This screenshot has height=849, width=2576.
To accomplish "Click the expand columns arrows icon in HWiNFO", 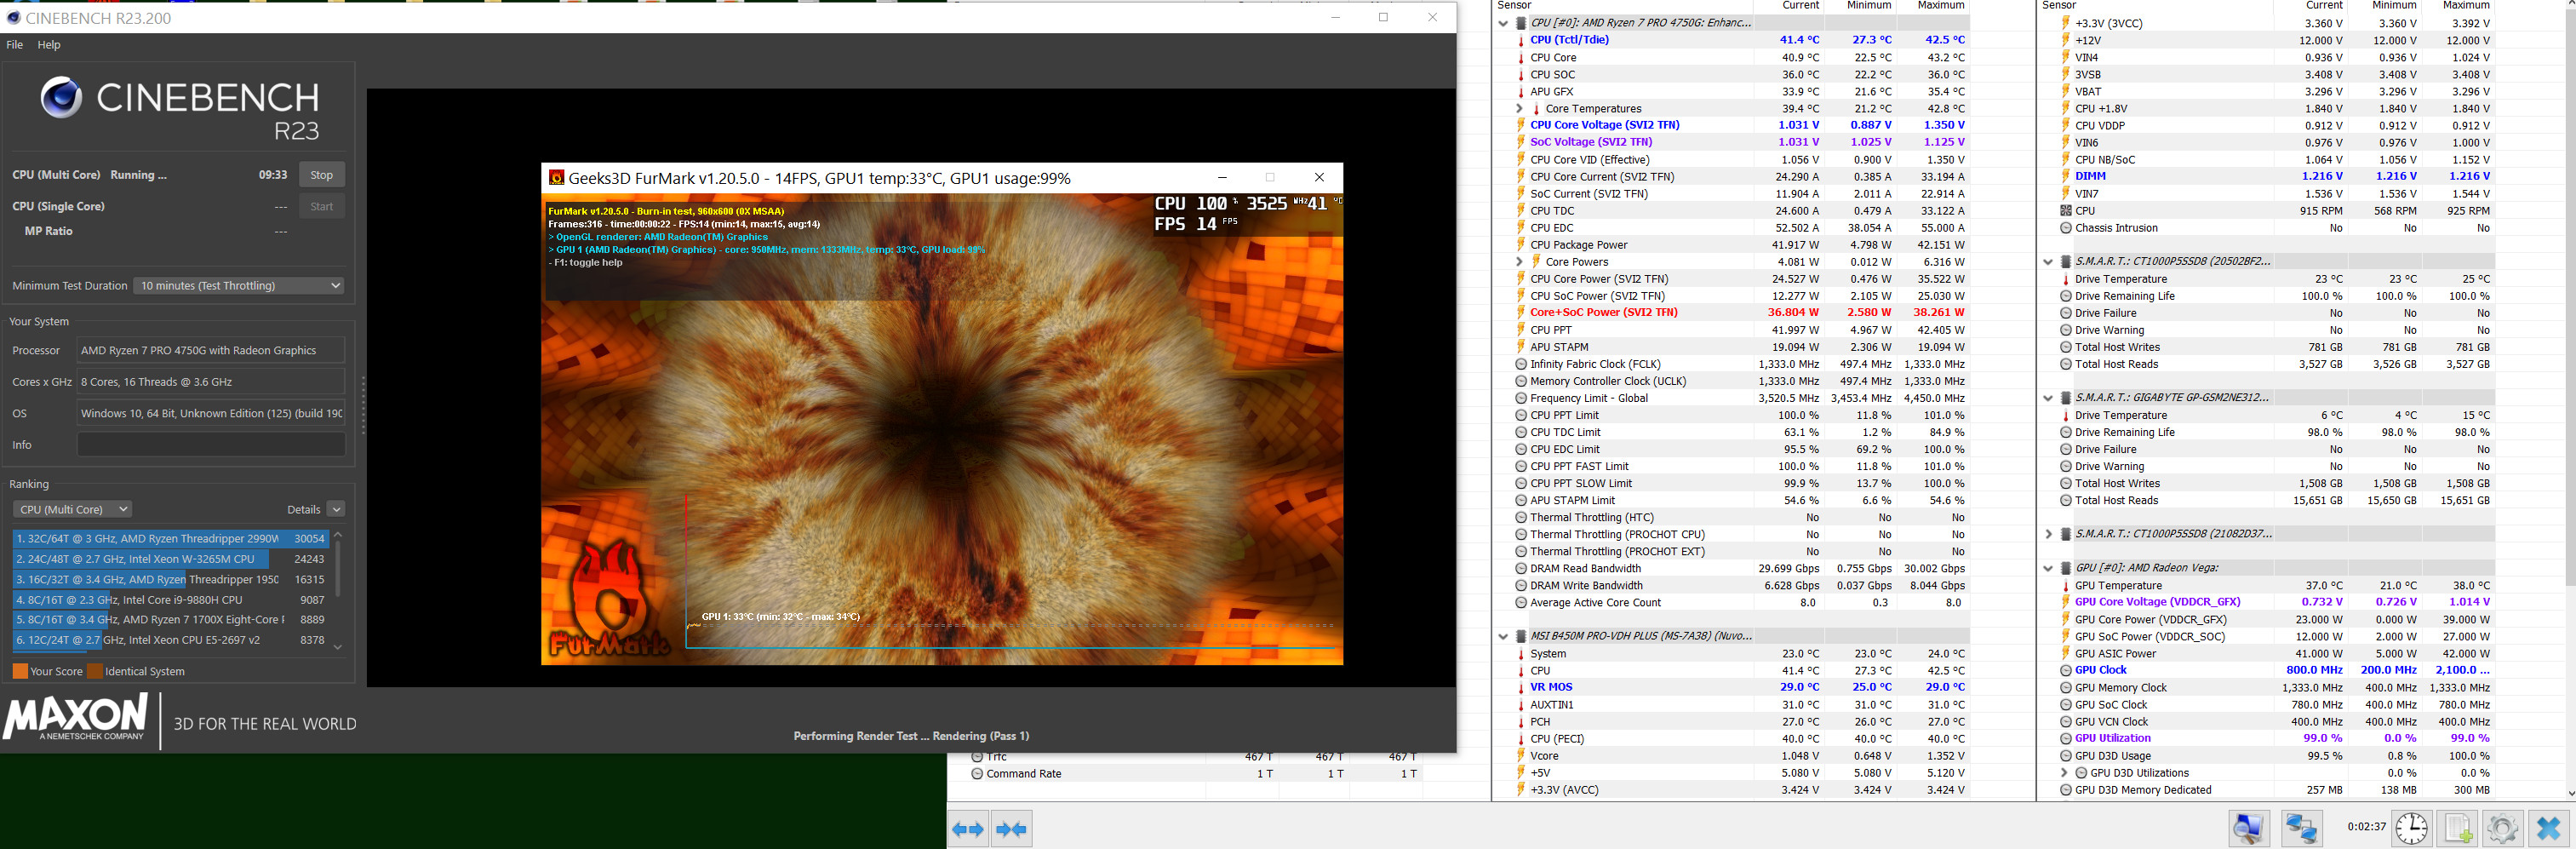I will (968, 829).
